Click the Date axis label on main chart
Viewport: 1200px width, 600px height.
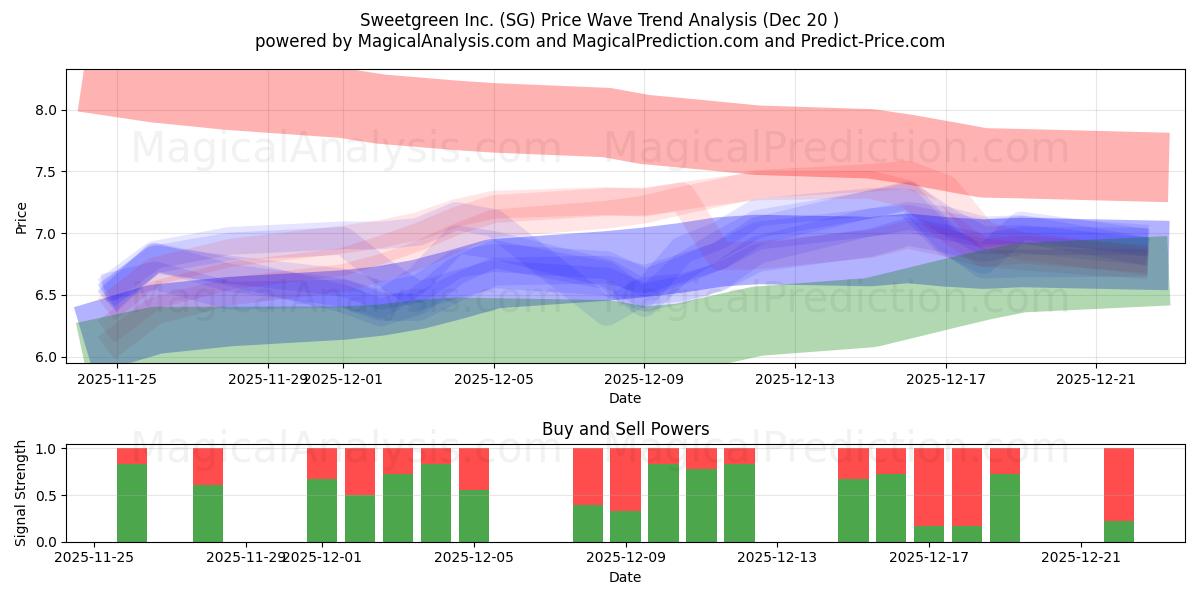pyautogui.click(x=624, y=396)
